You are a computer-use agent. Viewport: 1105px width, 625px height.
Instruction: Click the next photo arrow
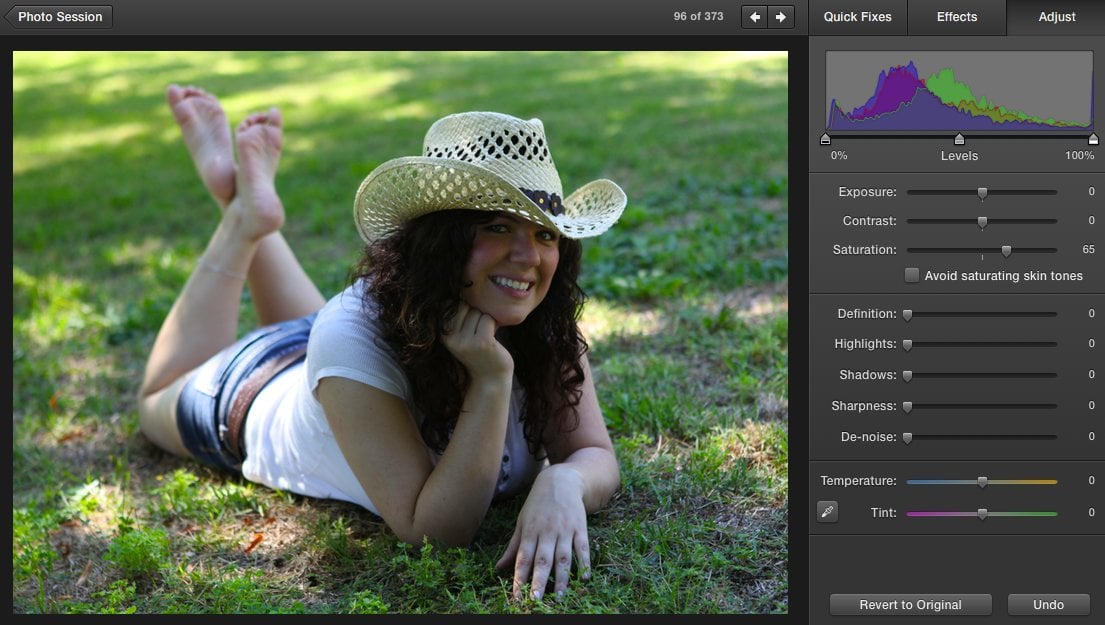click(x=781, y=17)
